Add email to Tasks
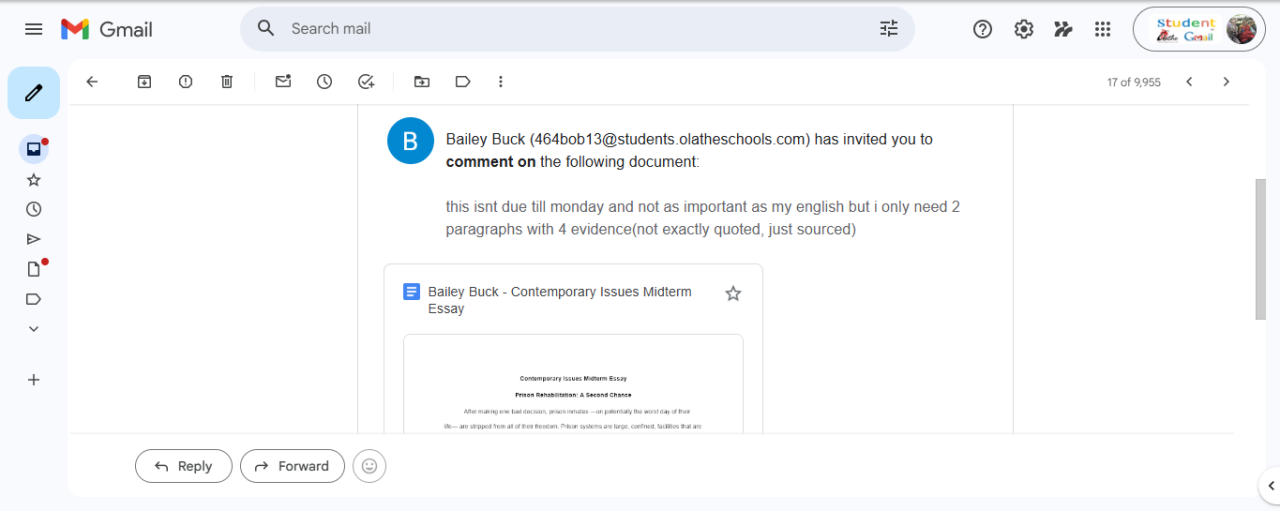 366,82
